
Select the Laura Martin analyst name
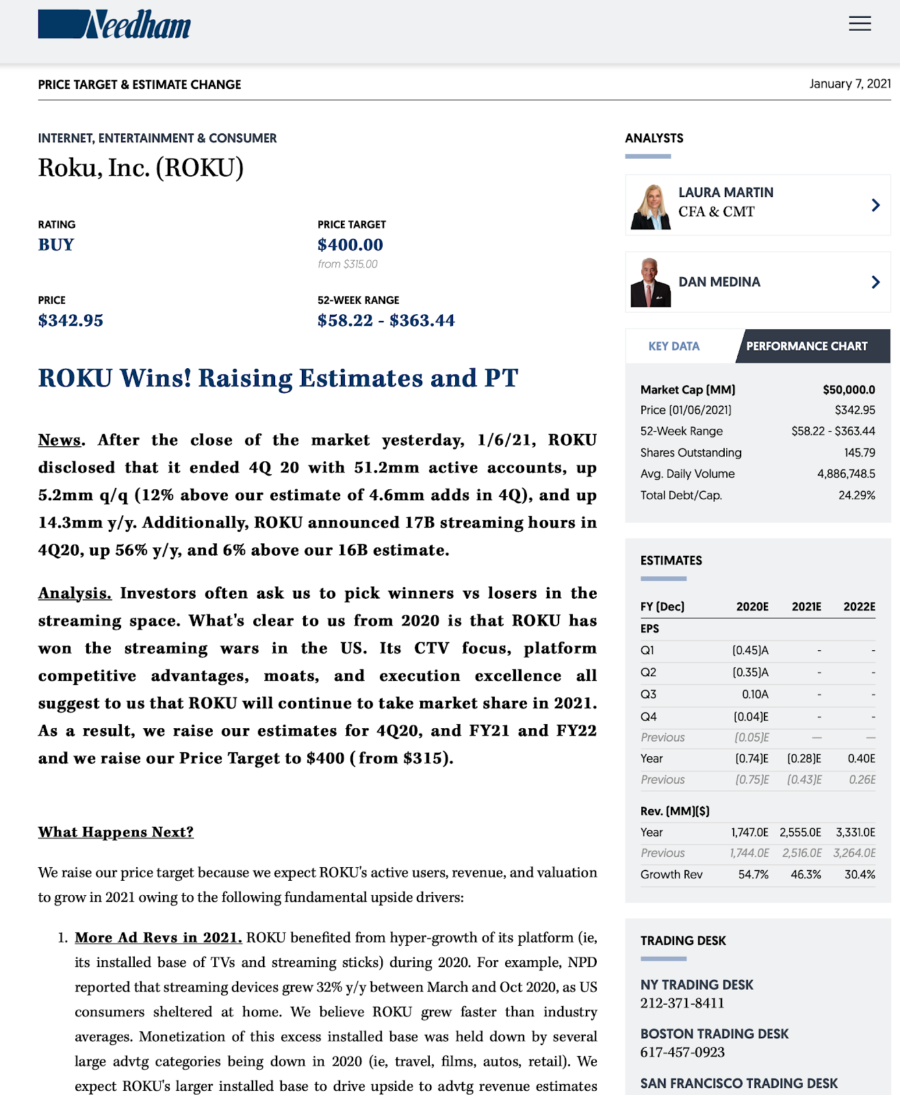[x=726, y=193]
